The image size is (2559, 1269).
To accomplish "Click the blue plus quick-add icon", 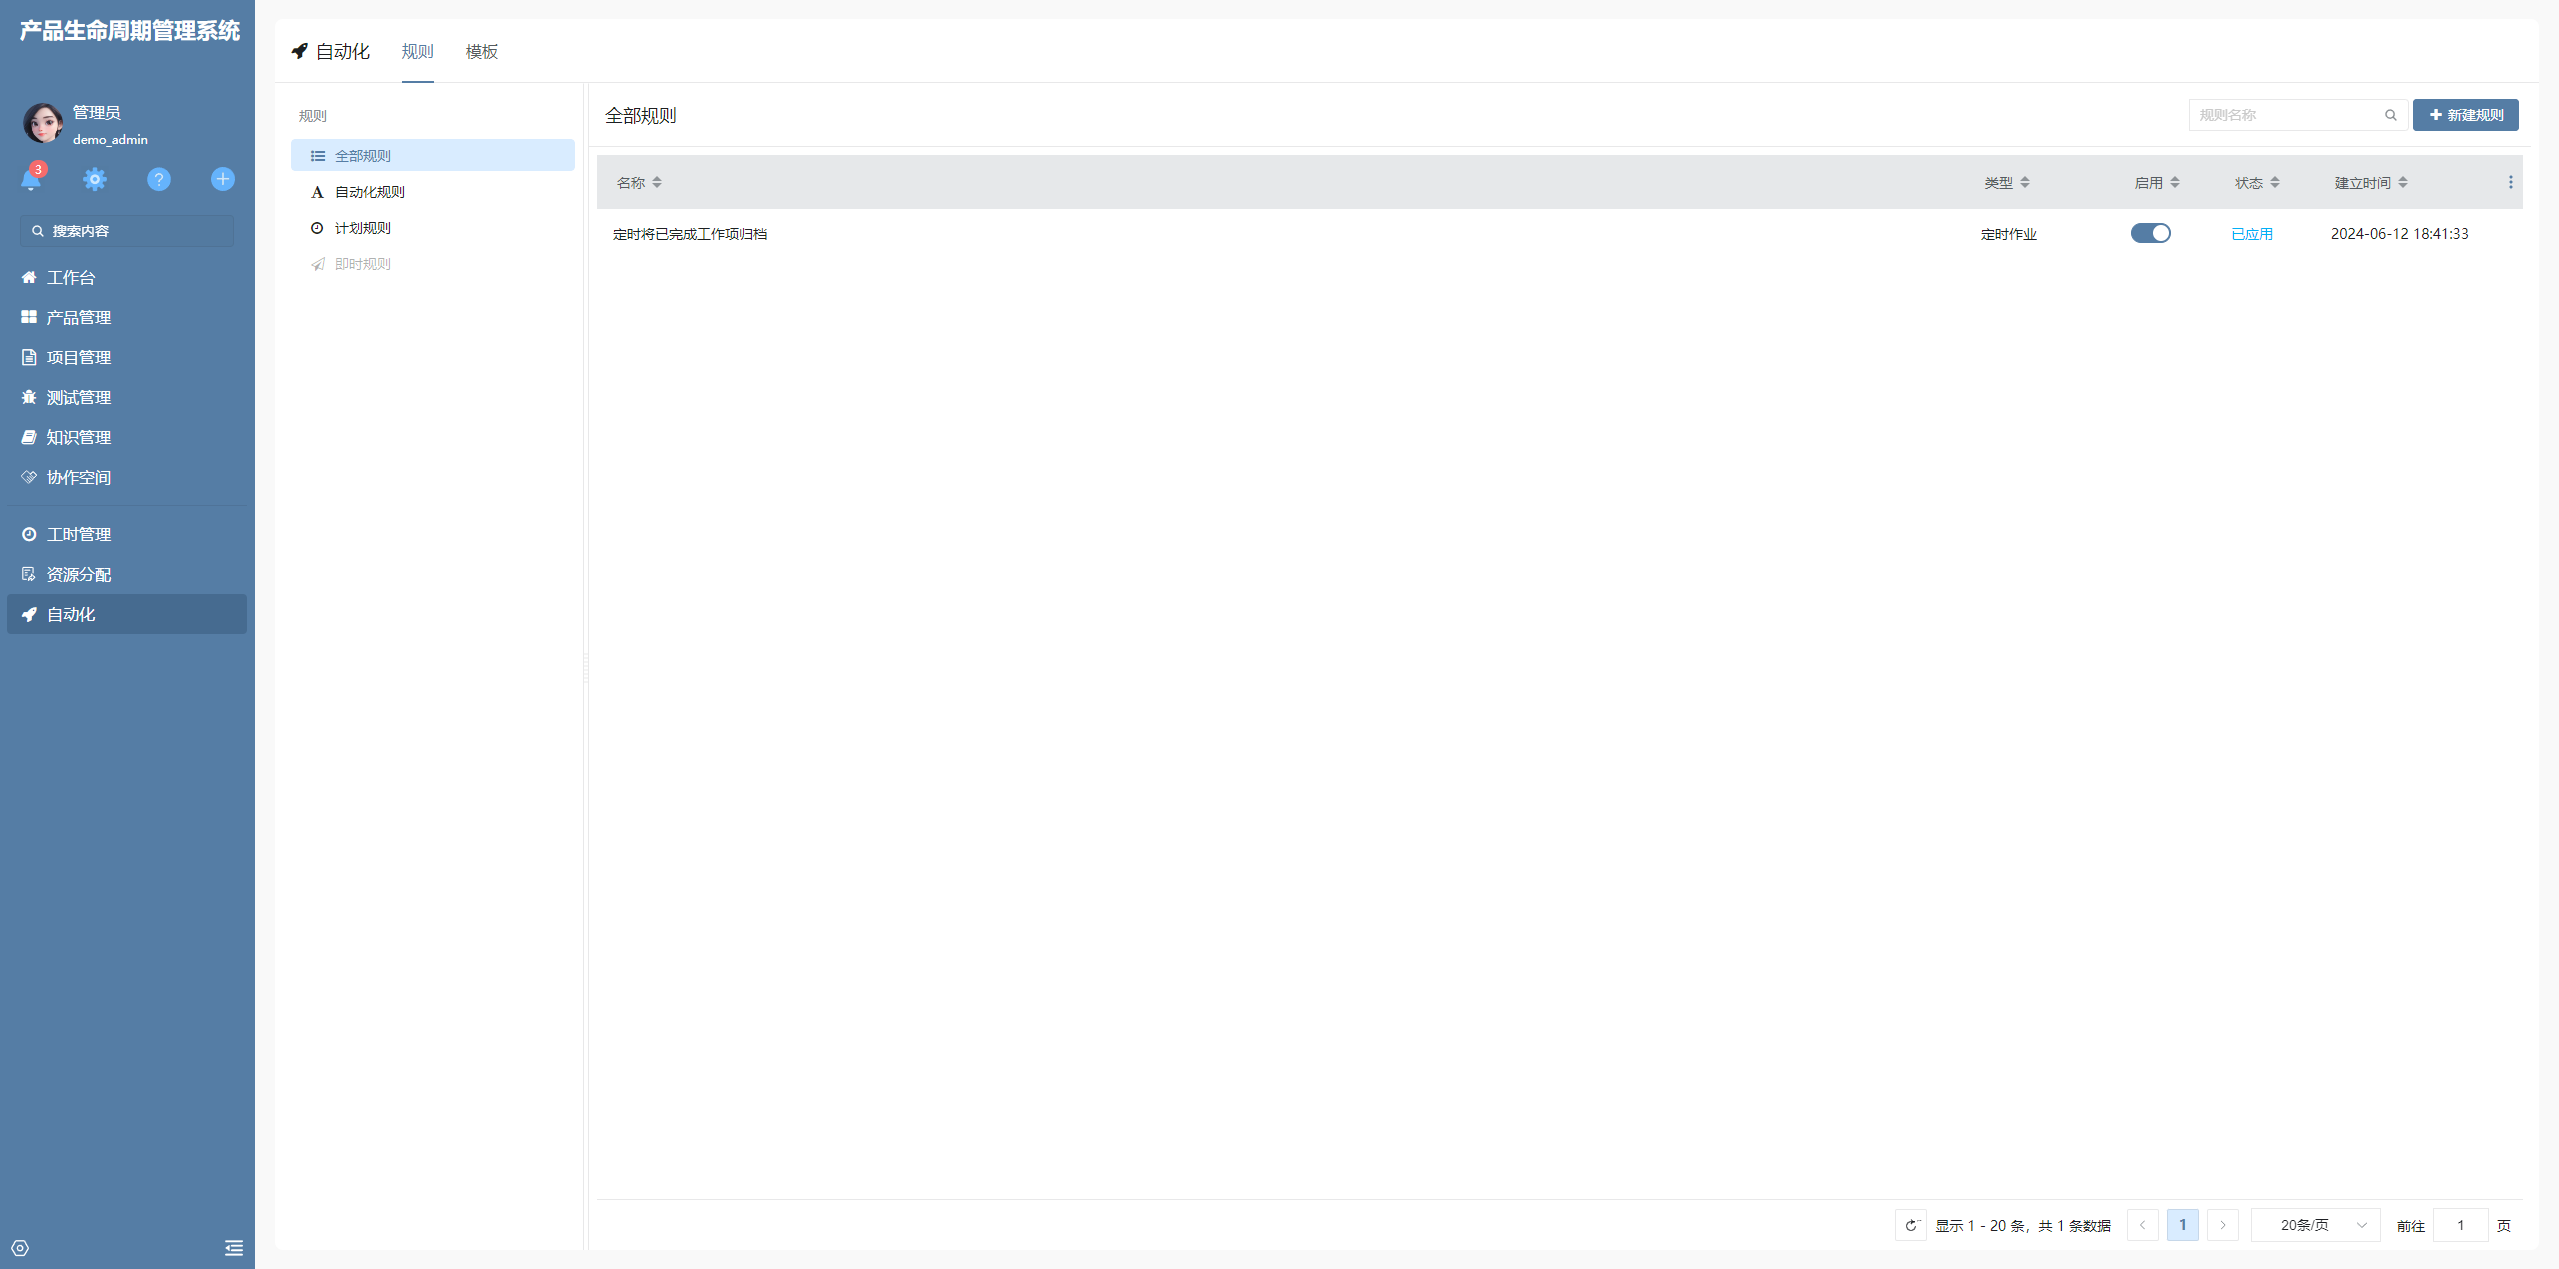I will pyautogui.click(x=223, y=179).
